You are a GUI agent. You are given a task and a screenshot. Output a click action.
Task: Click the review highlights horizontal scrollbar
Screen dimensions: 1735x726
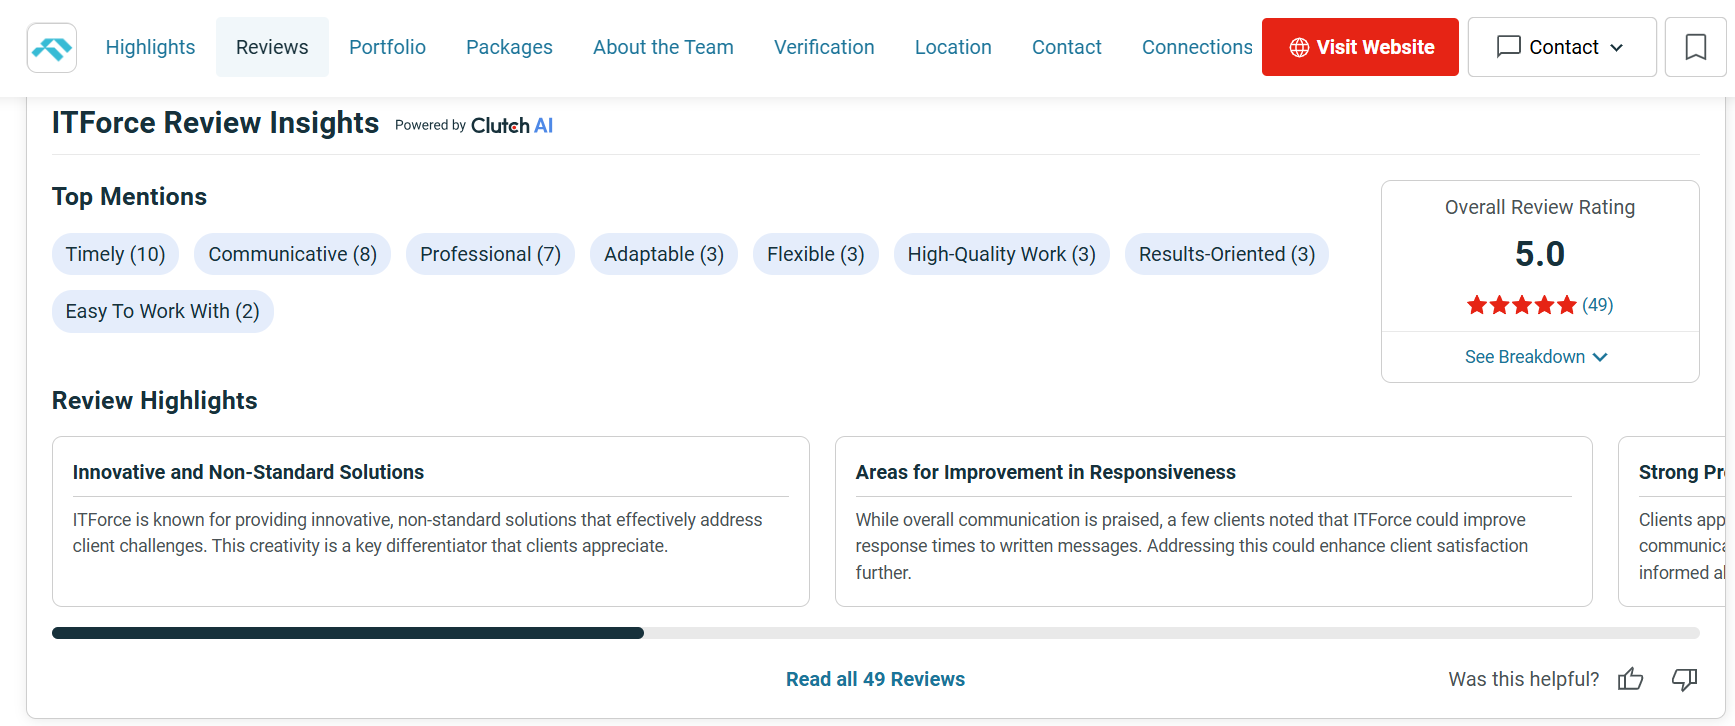coord(875,633)
